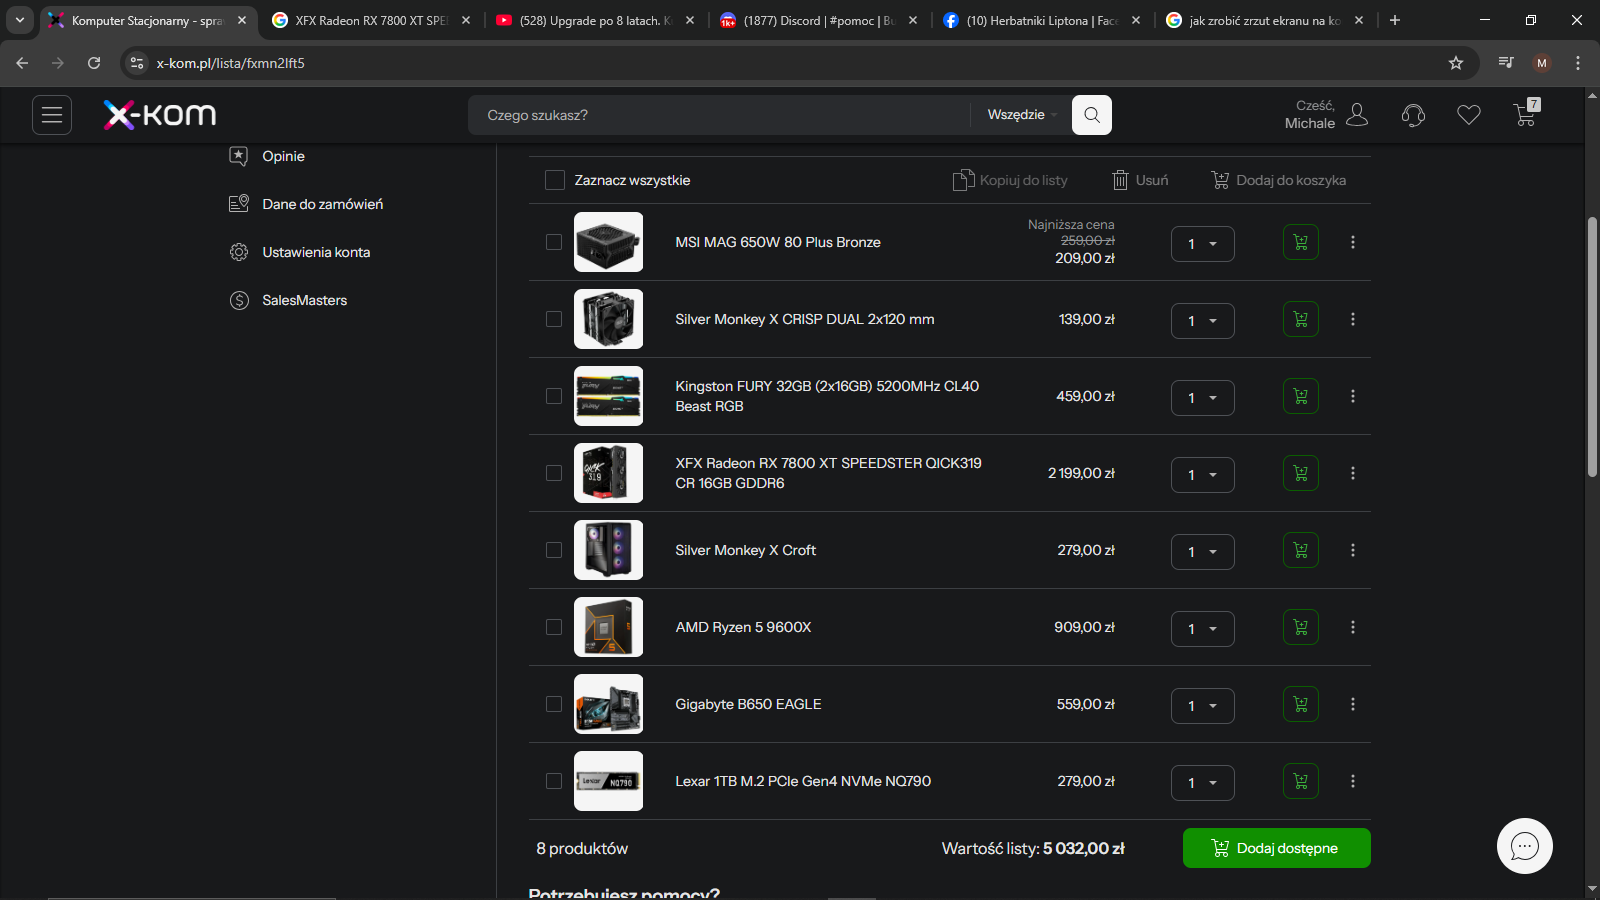Tick the checkbox for XFX Radeon RX 7800 XT
This screenshot has width=1600, height=900.
[x=554, y=473]
